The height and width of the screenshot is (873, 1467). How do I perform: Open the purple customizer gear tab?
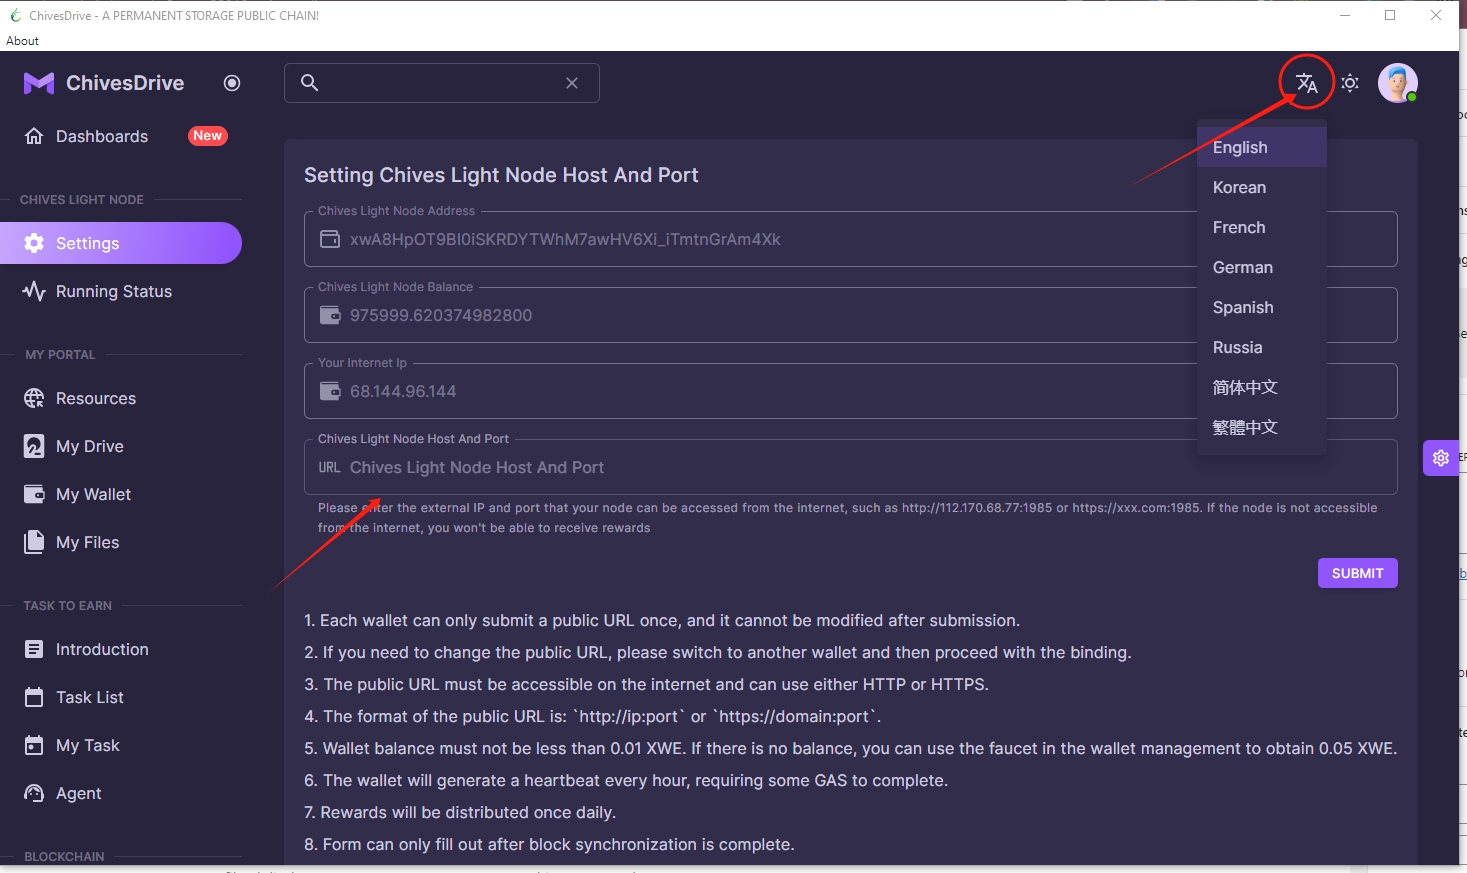1440,458
